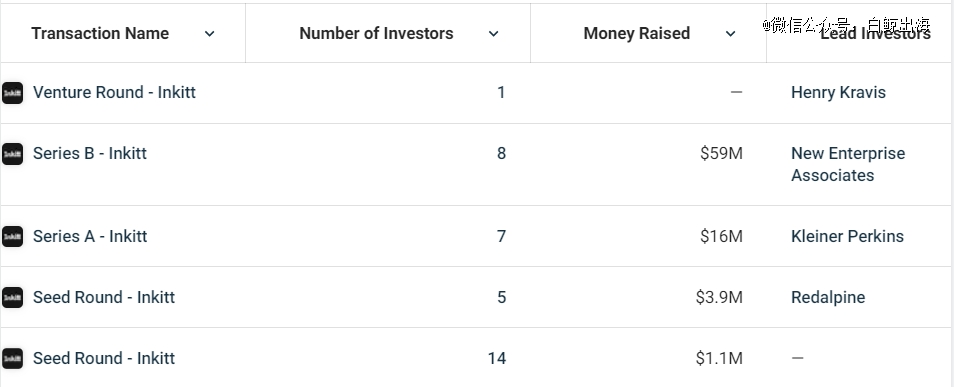Open Venture Round - Inkitt transaction
This screenshot has height=387, width=954.
[114, 92]
